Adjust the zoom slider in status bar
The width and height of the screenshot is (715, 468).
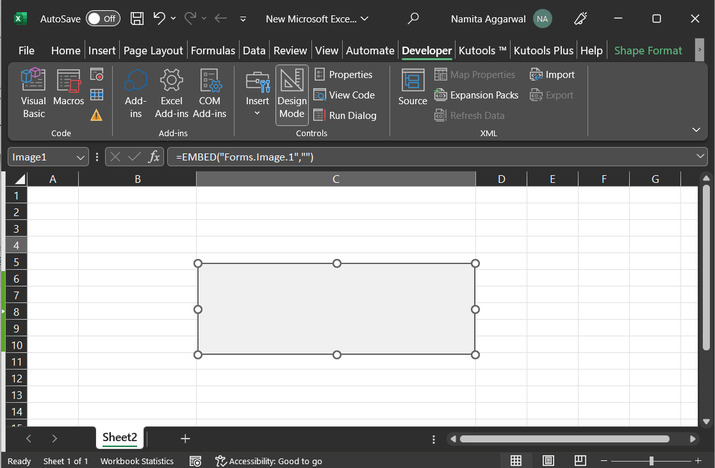pos(651,461)
